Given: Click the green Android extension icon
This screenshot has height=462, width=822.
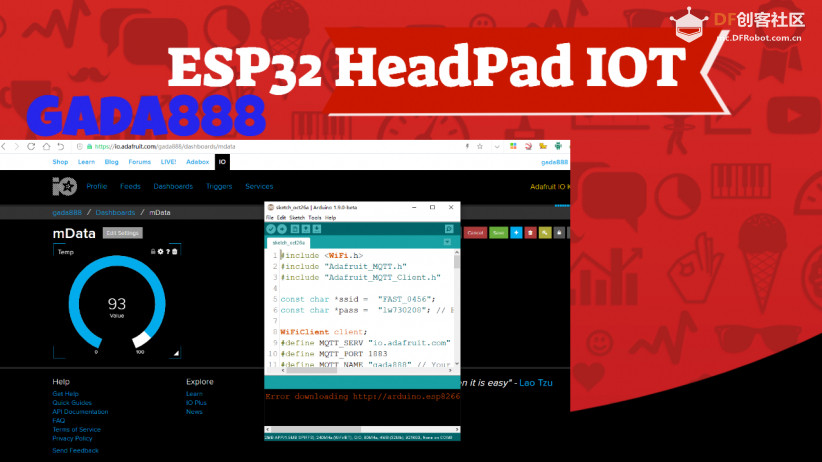Looking at the screenshot, I should click(558, 147).
